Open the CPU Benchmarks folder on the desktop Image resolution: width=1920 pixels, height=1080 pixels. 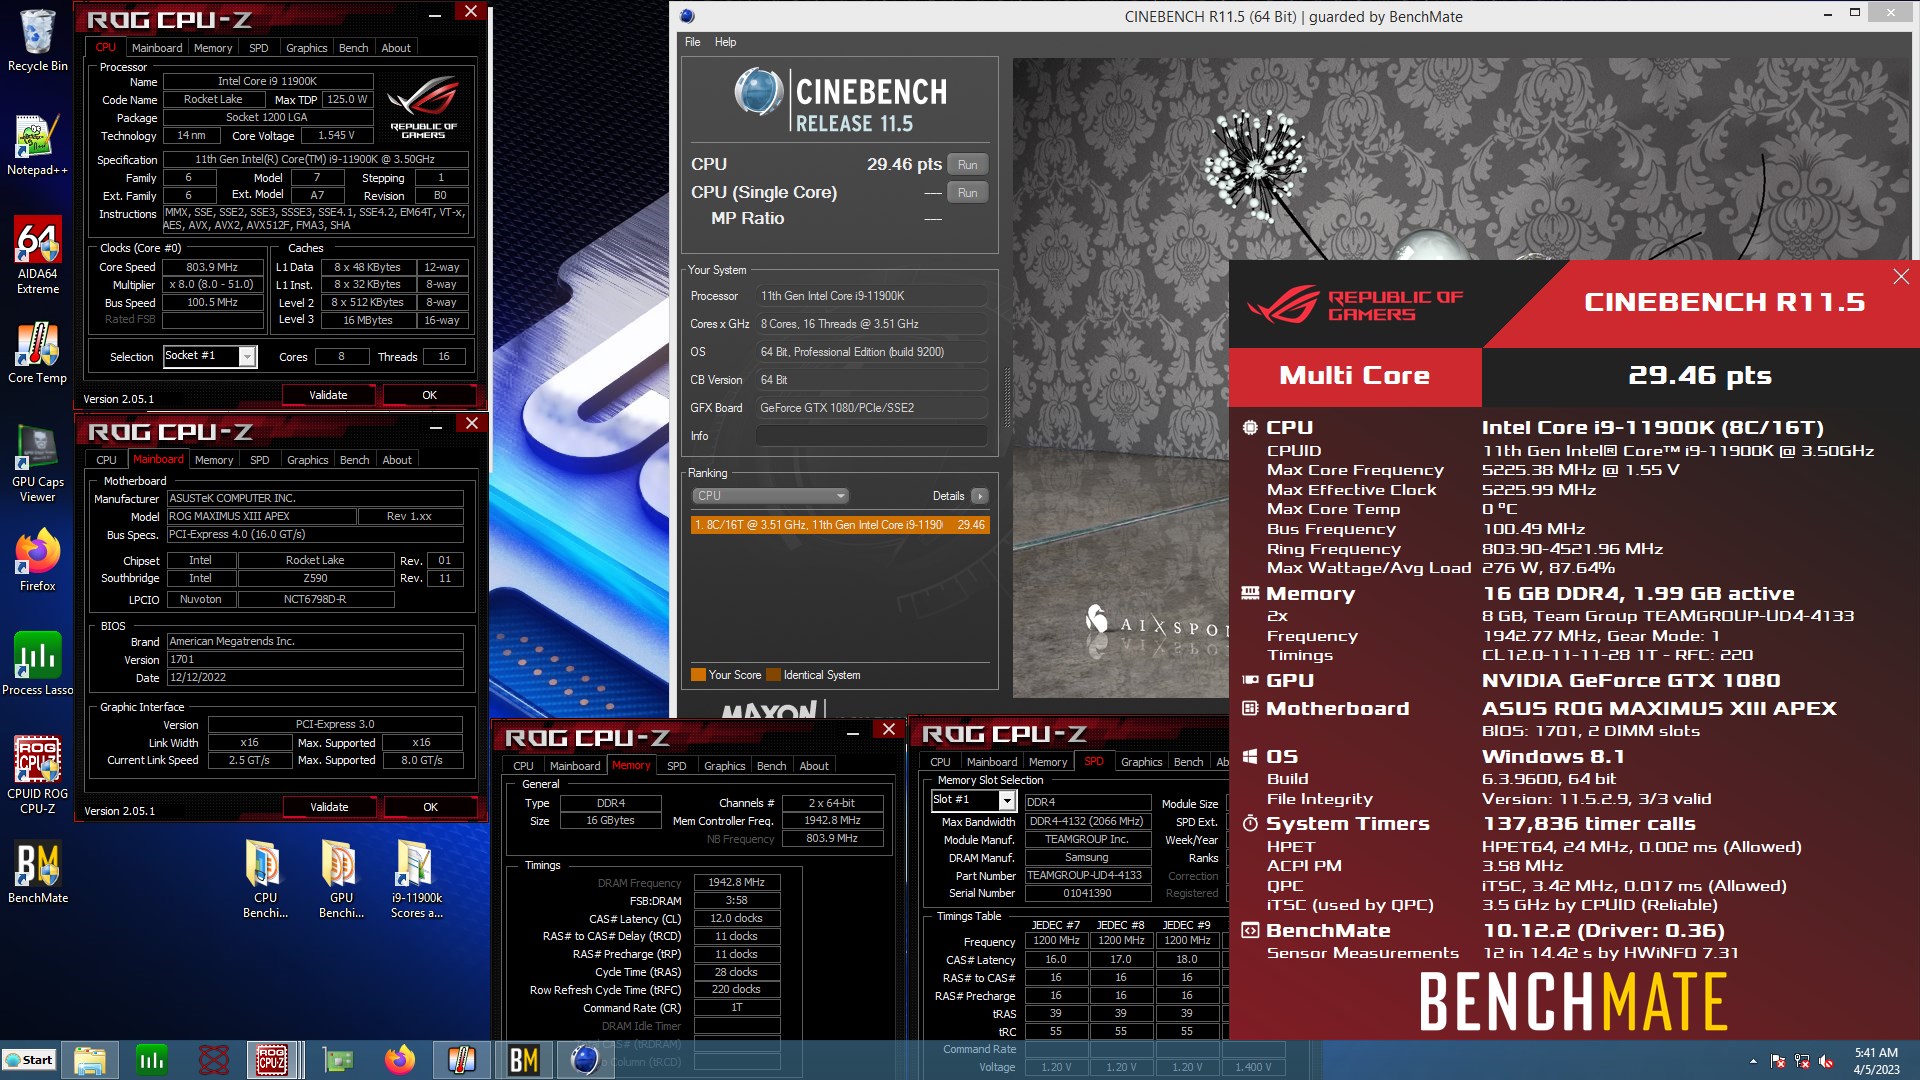(x=265, y=879)
